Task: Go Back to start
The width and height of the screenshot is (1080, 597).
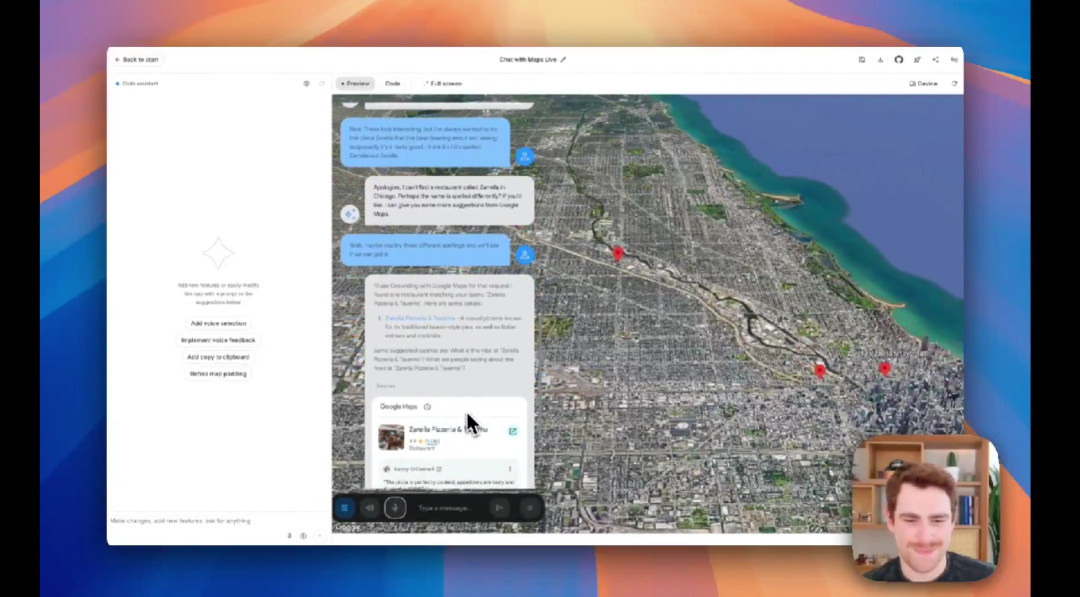Action: (137, 60)
